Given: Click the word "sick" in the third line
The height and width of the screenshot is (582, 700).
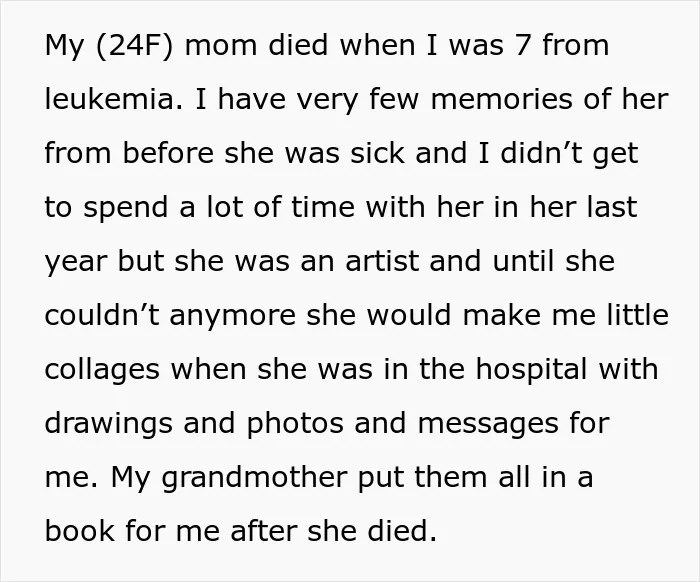Looking at the screenshot, I should pos(377,152).
